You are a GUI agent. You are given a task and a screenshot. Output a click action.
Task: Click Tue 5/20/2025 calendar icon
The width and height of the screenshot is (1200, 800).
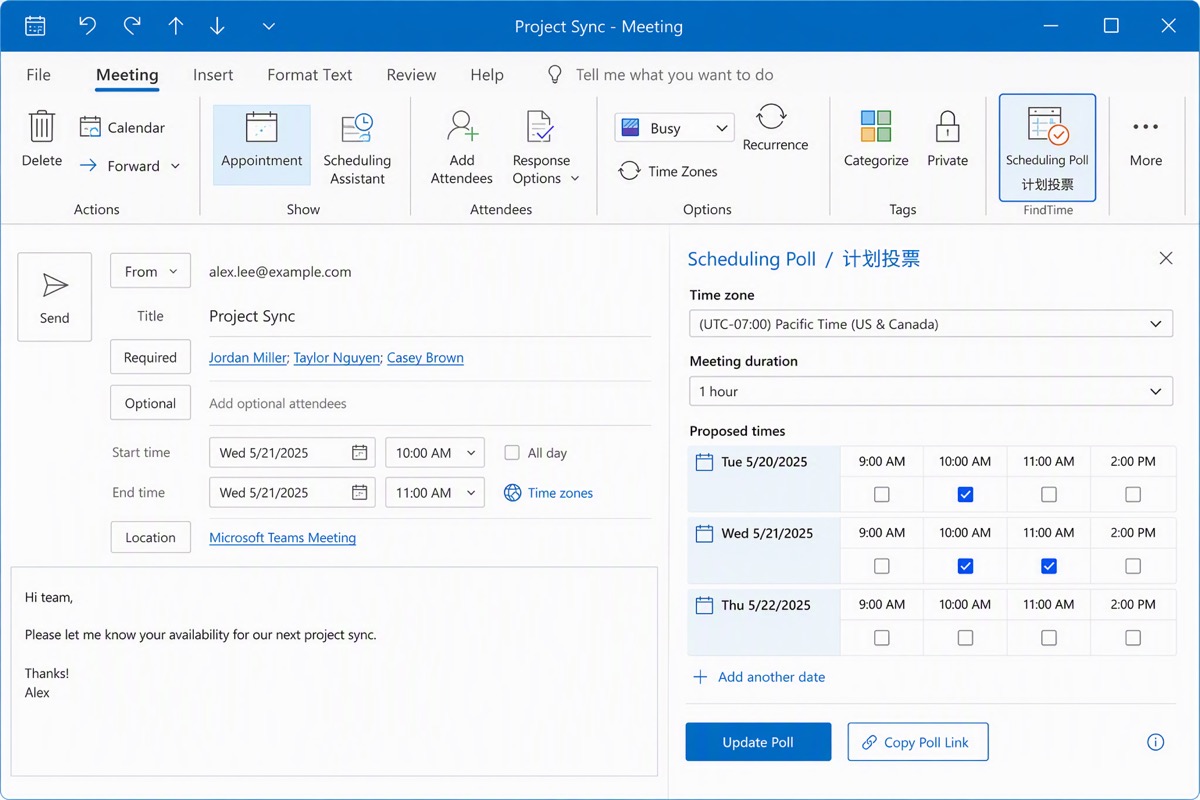[x=704, y=462]
